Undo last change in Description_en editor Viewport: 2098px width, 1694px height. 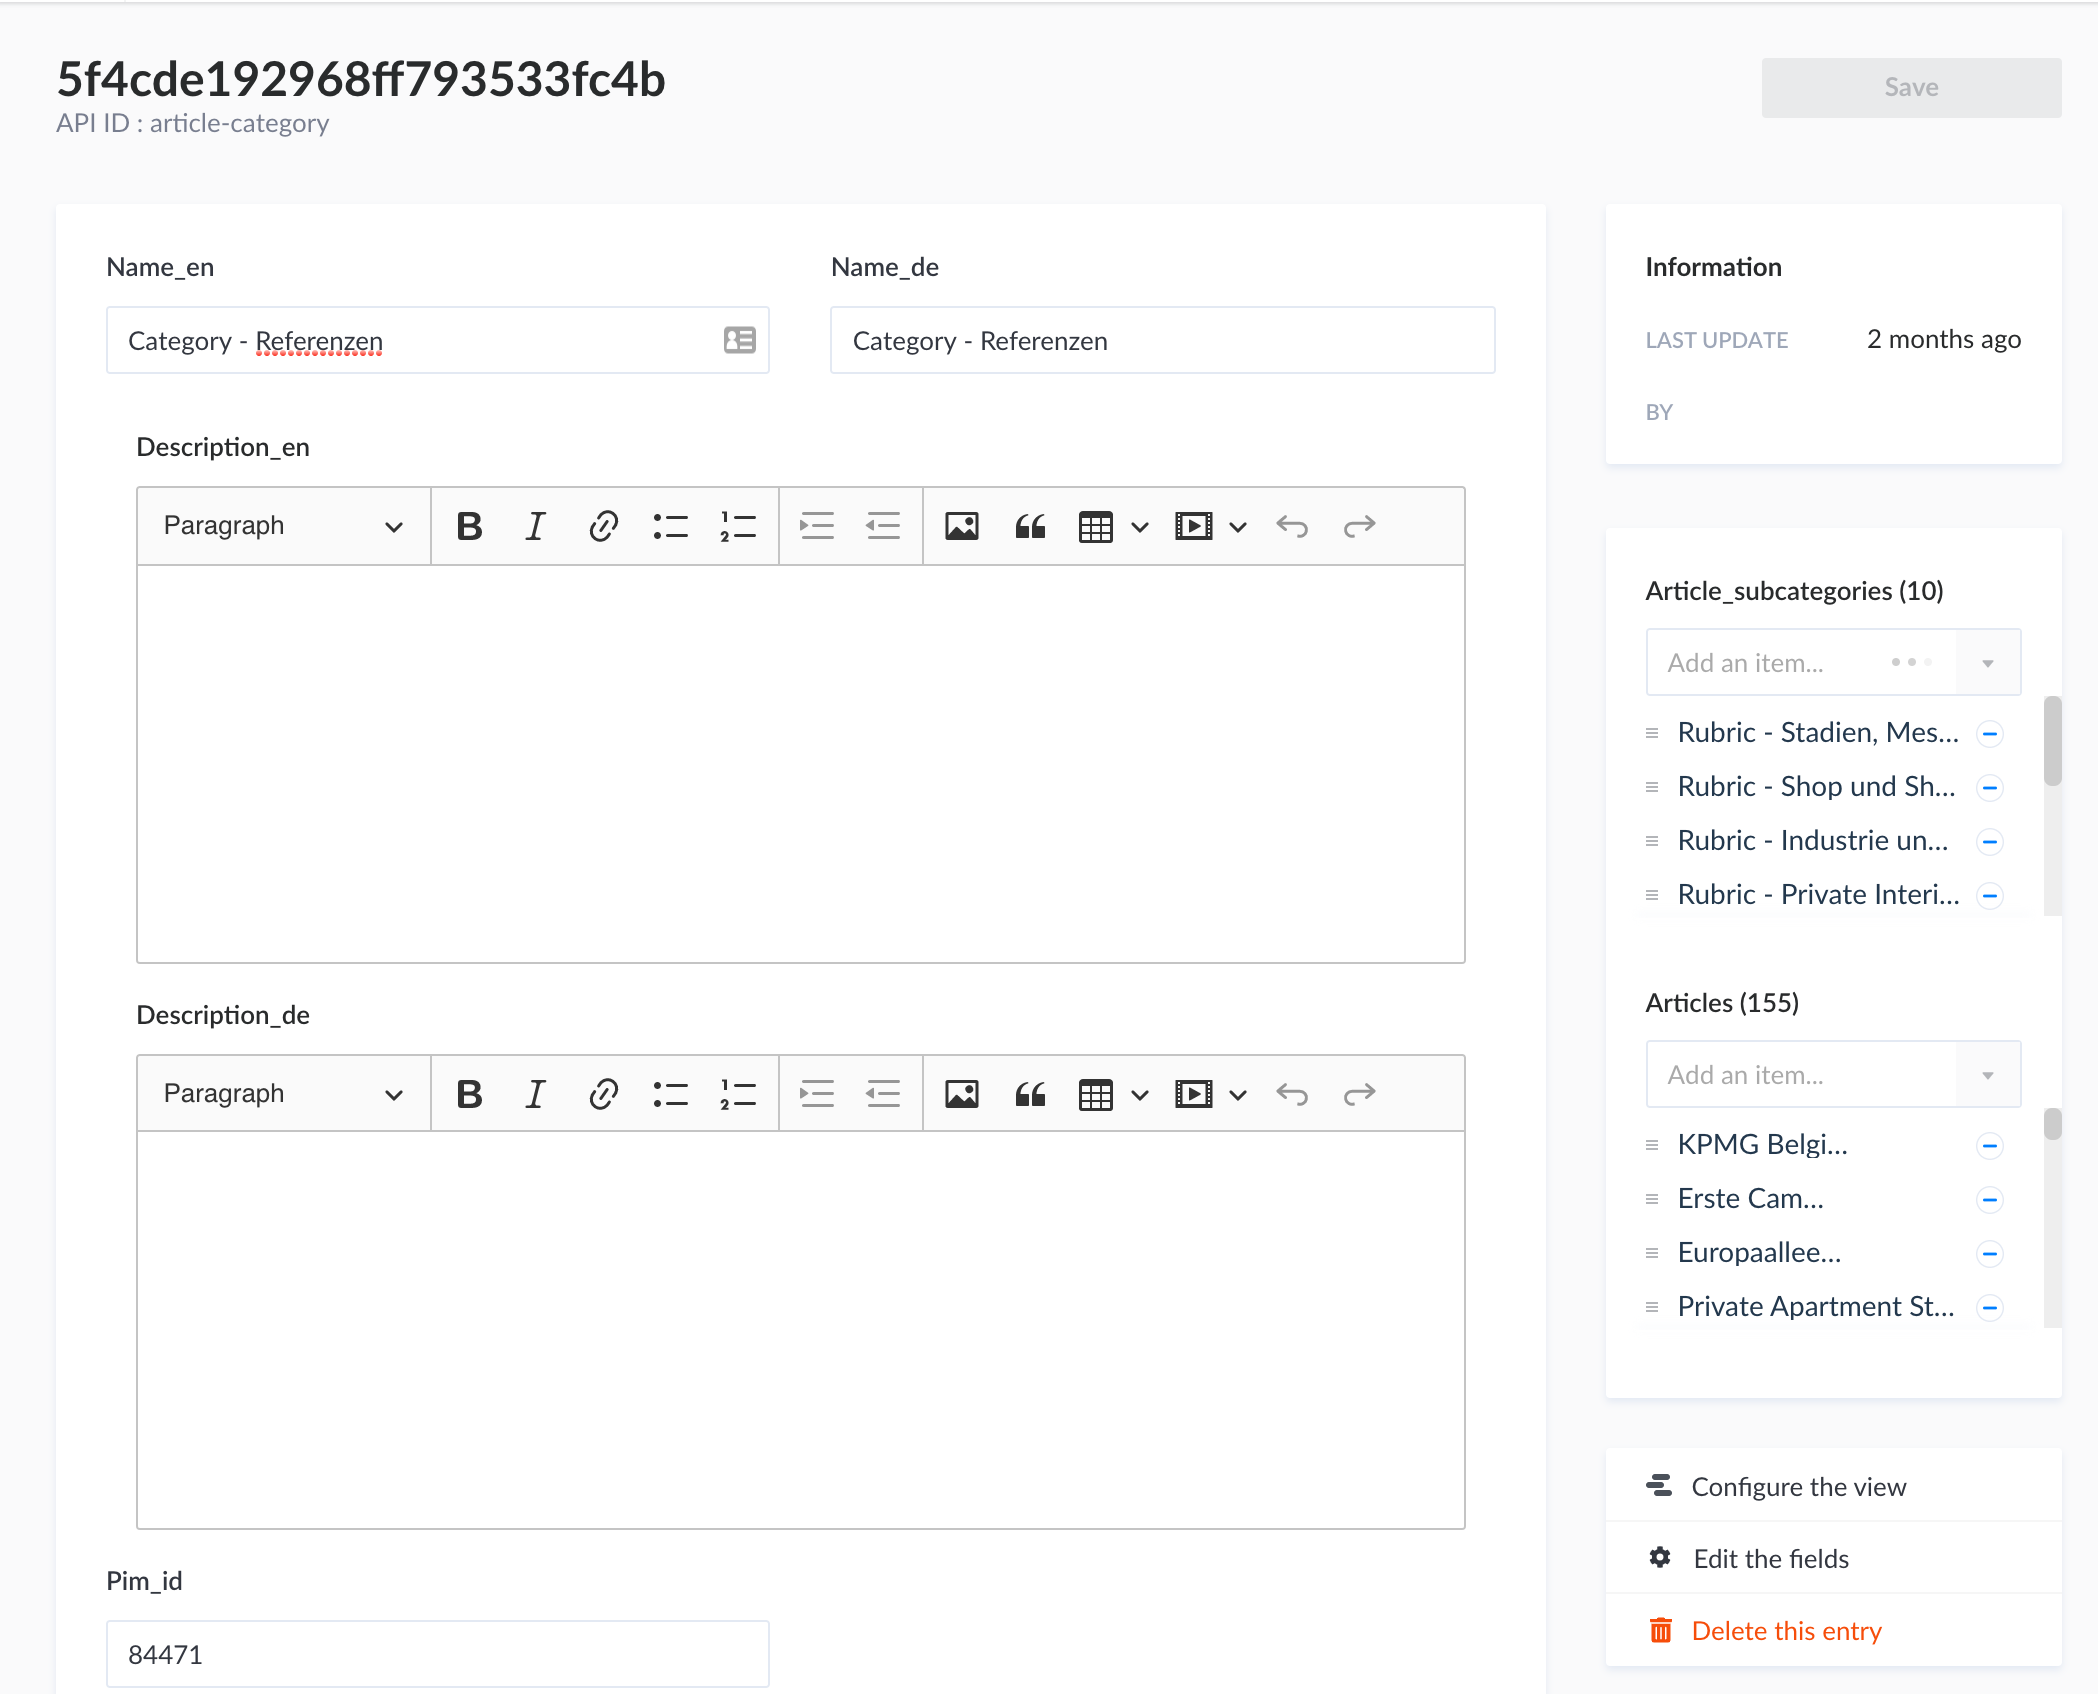click(1292, 525)
